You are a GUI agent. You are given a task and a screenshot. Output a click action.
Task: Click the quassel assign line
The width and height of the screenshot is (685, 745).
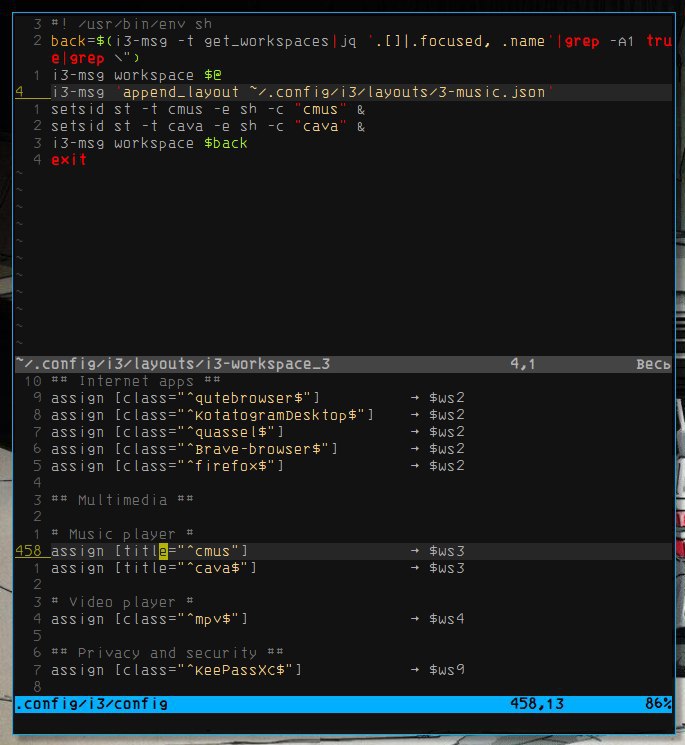257,432
